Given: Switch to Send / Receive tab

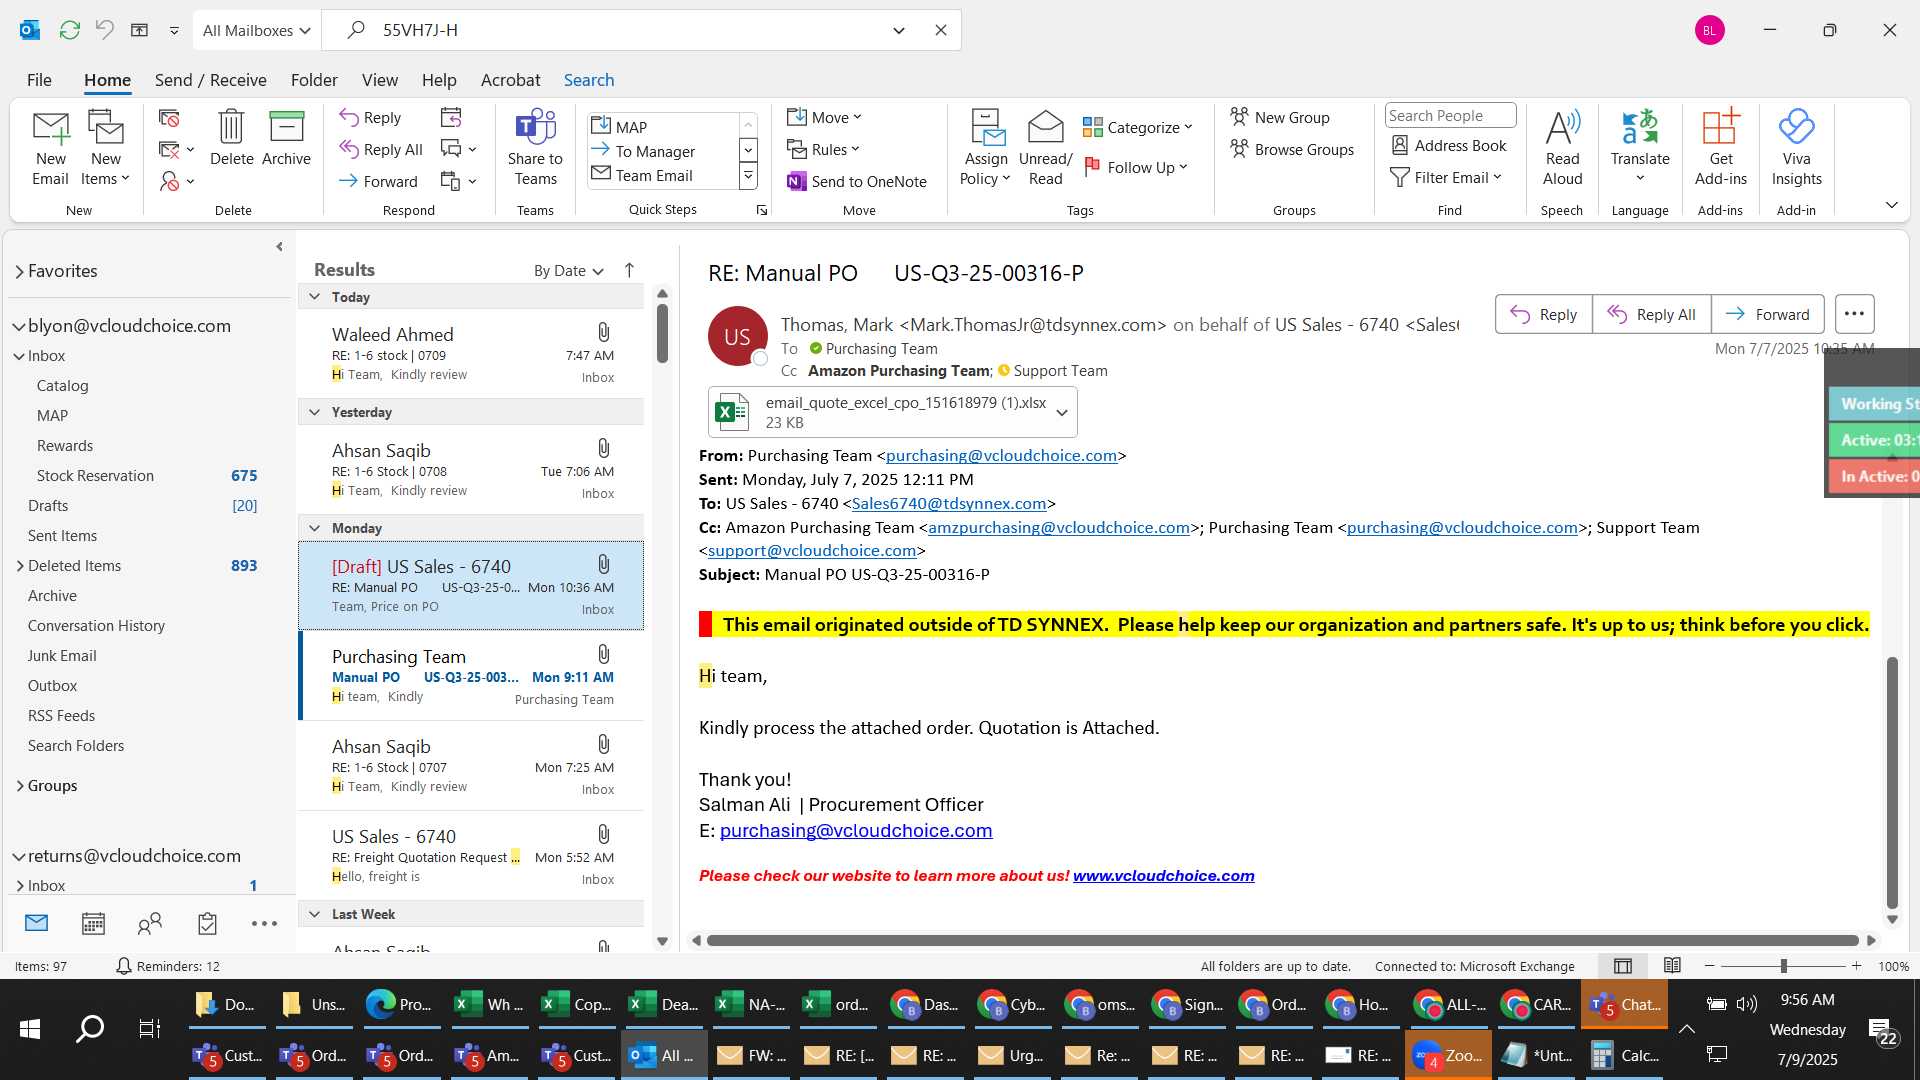Looking at the screenshot, I should pos(210,80).
